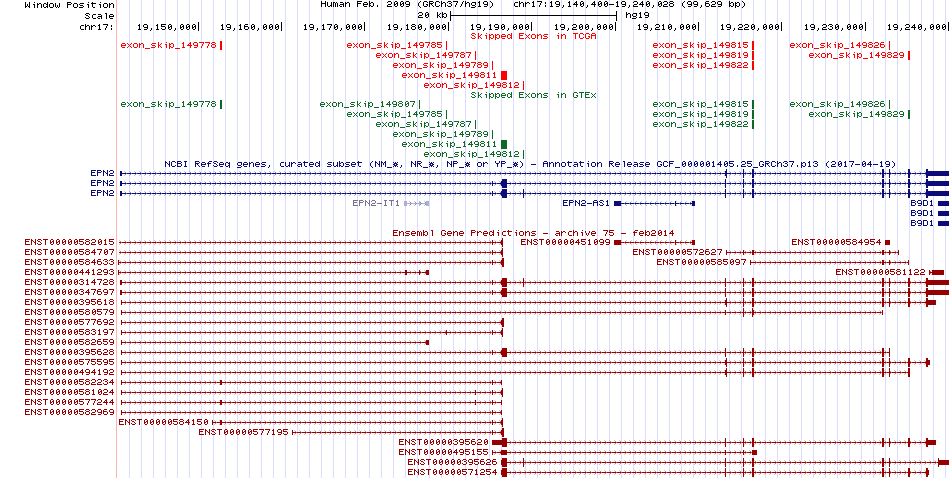Viewport: 950px width, 478px height.
Task: Open the Ensembl Gene Predictions track title
Action: tap(533, 233)
